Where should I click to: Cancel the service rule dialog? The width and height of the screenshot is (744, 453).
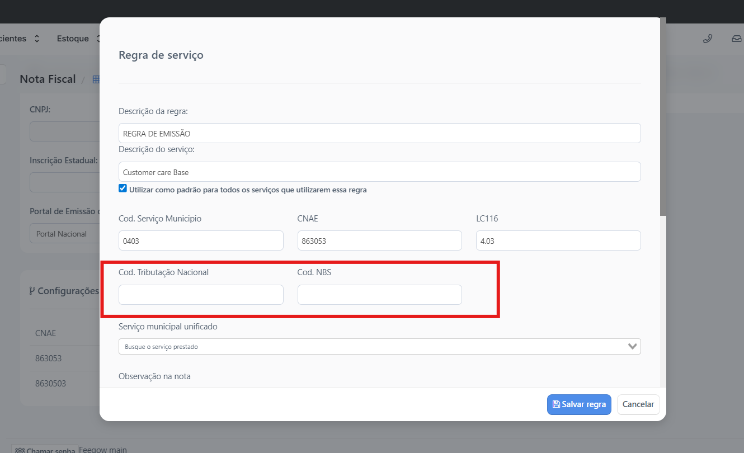[638, 404]
